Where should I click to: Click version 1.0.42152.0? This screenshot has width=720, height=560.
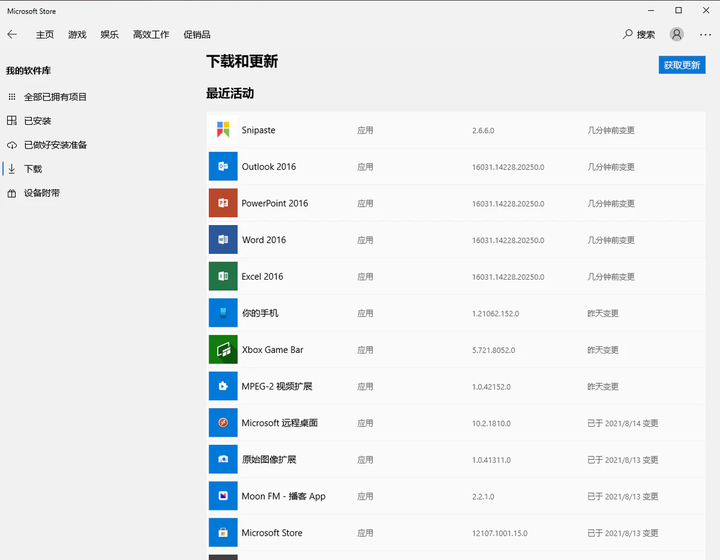point(491,387)
